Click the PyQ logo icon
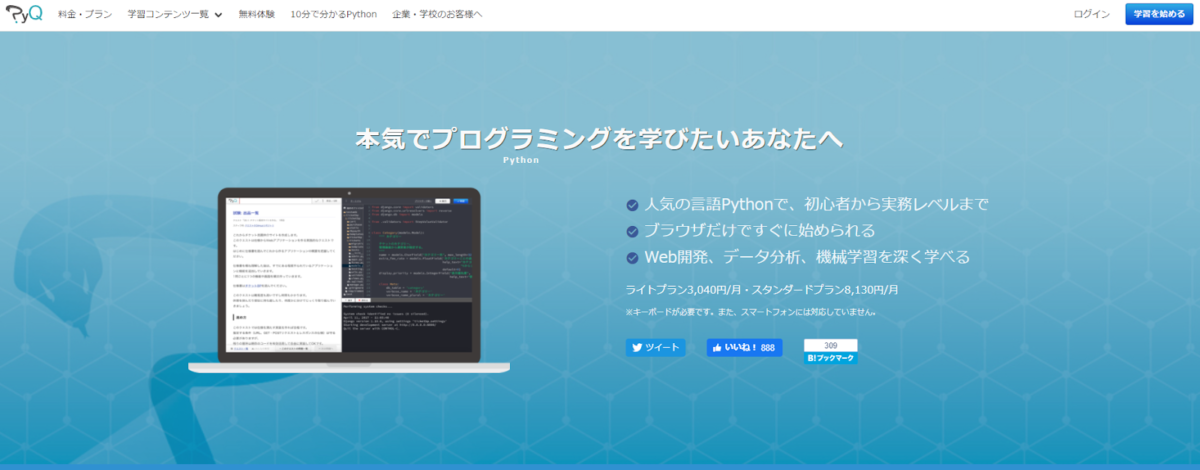Image resolution: width=1200 pixels, height=470 pixels. 23,14
